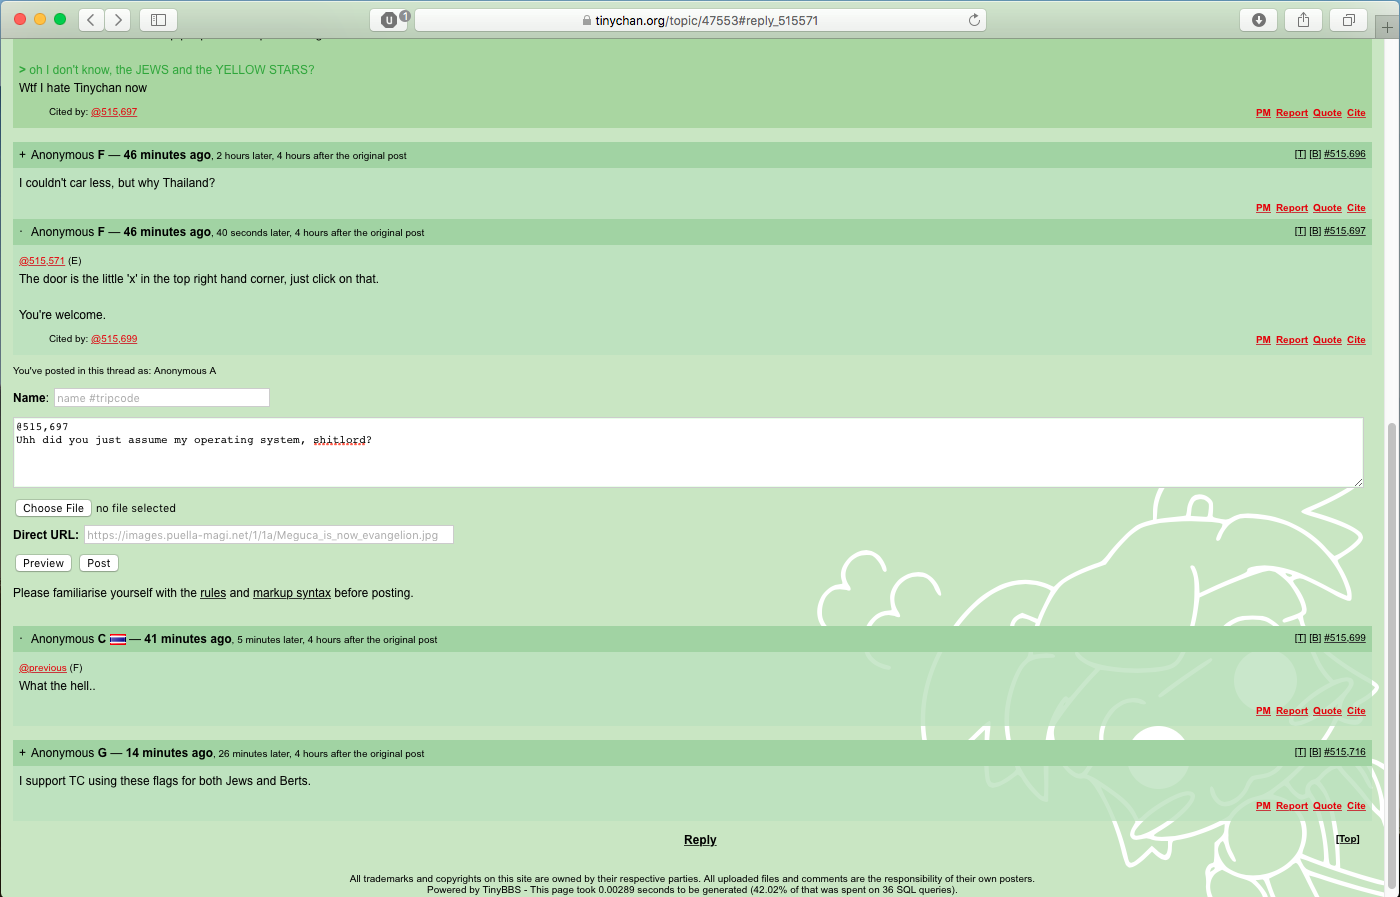
Task: Click the uBlock extension icon
Action: (389, 20)
